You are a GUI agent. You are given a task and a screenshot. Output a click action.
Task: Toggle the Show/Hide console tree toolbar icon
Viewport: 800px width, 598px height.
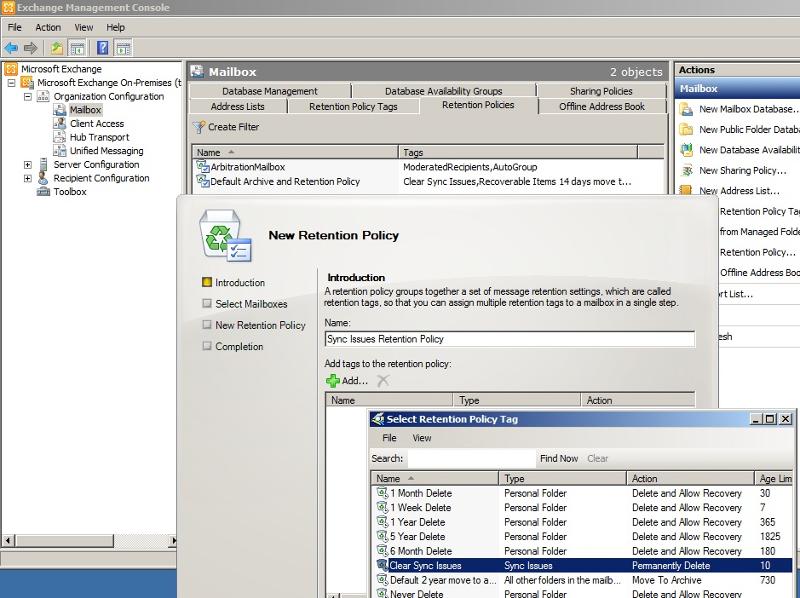(77, 47)
